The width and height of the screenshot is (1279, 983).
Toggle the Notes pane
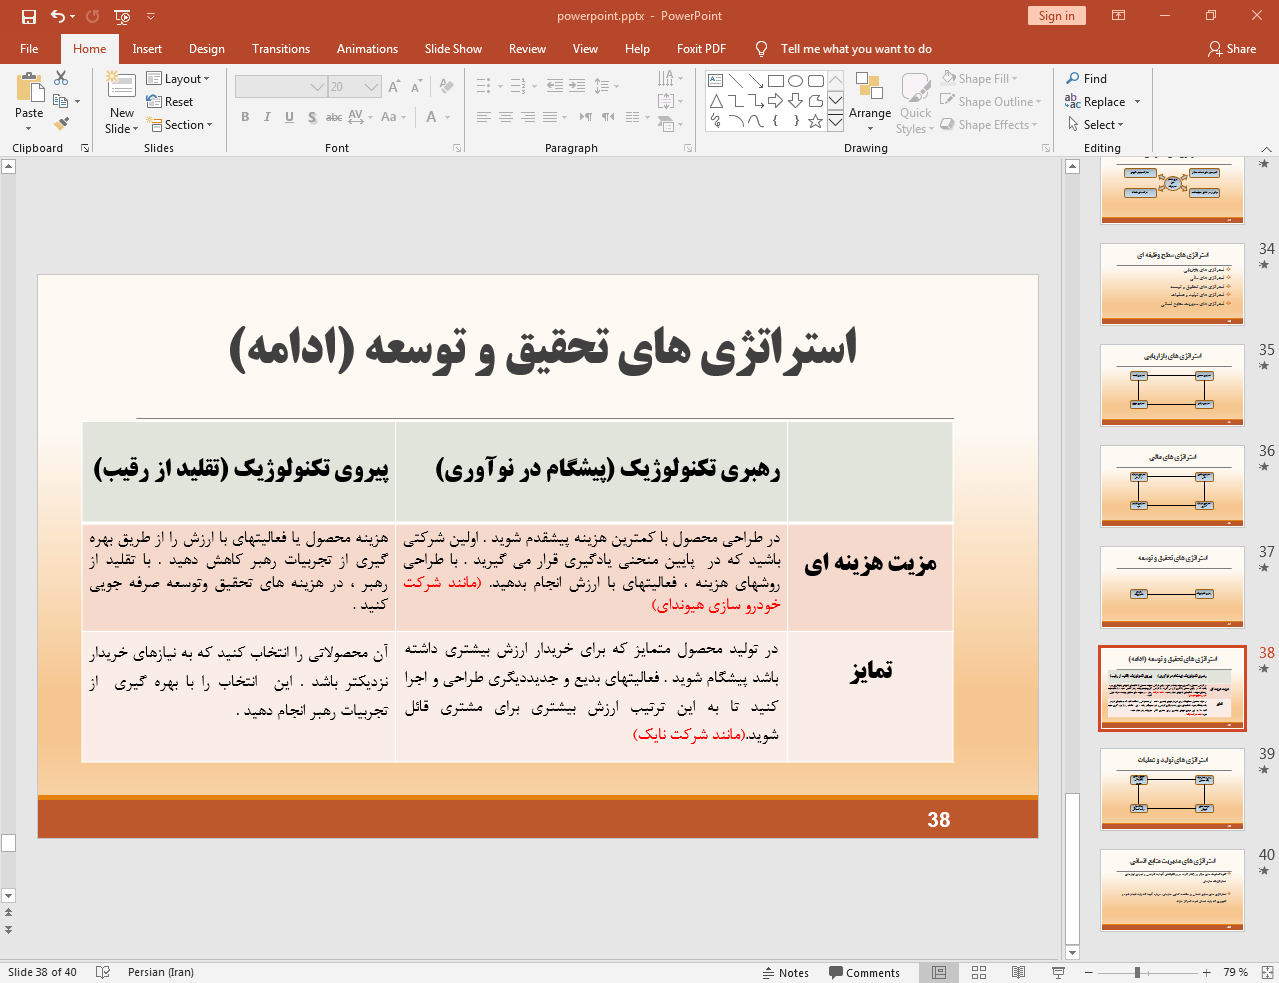[785, 972]
